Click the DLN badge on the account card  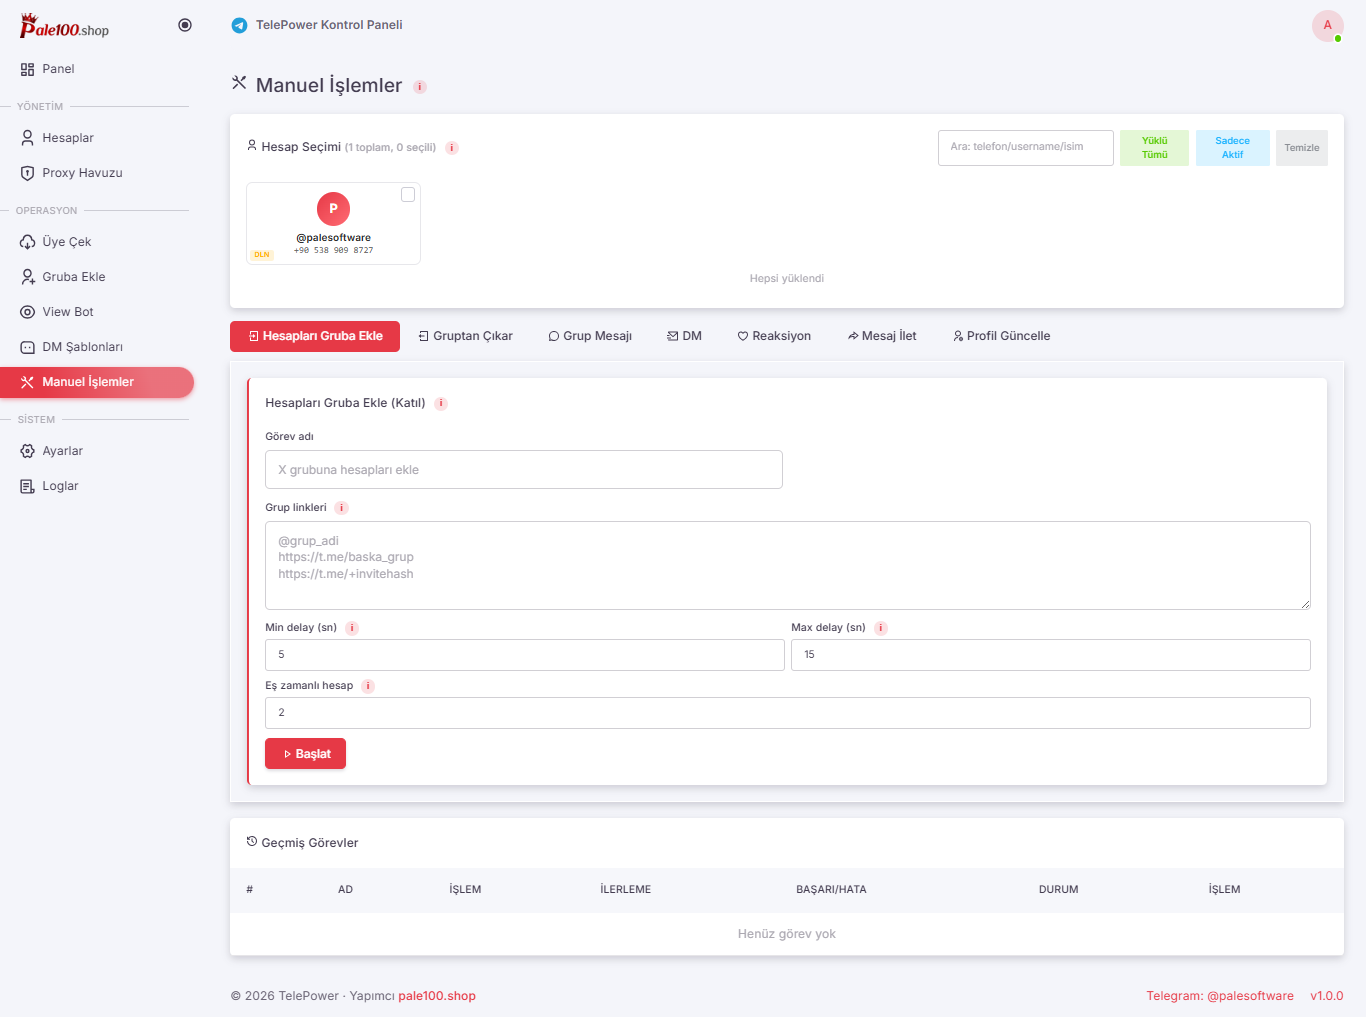pyautogui.click(x=262, y=255)
